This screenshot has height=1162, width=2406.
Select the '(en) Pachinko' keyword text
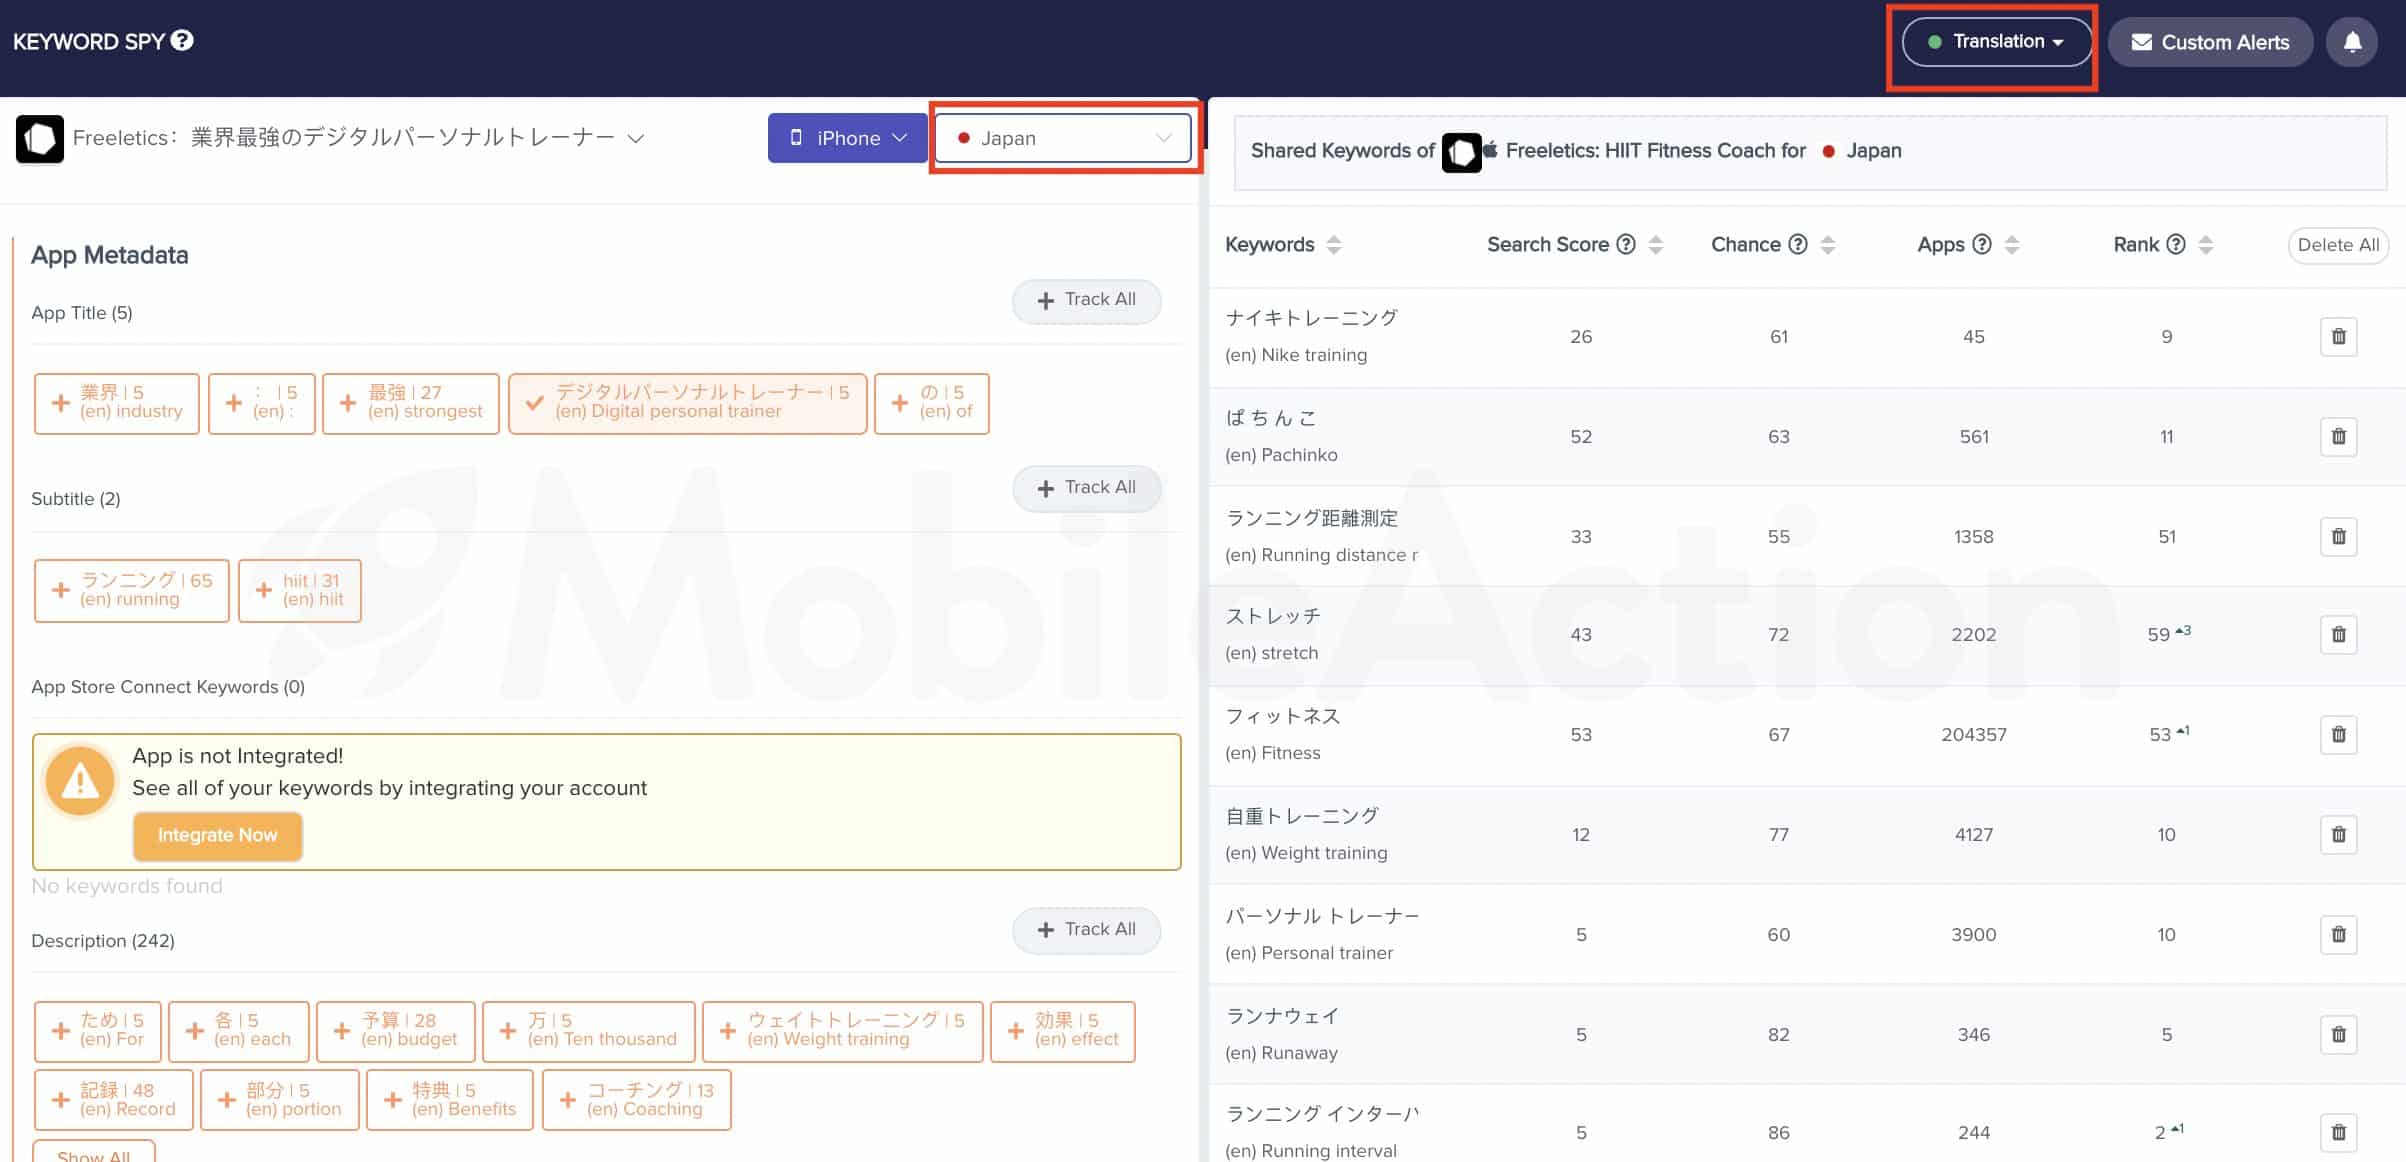tap(1281, 455)
